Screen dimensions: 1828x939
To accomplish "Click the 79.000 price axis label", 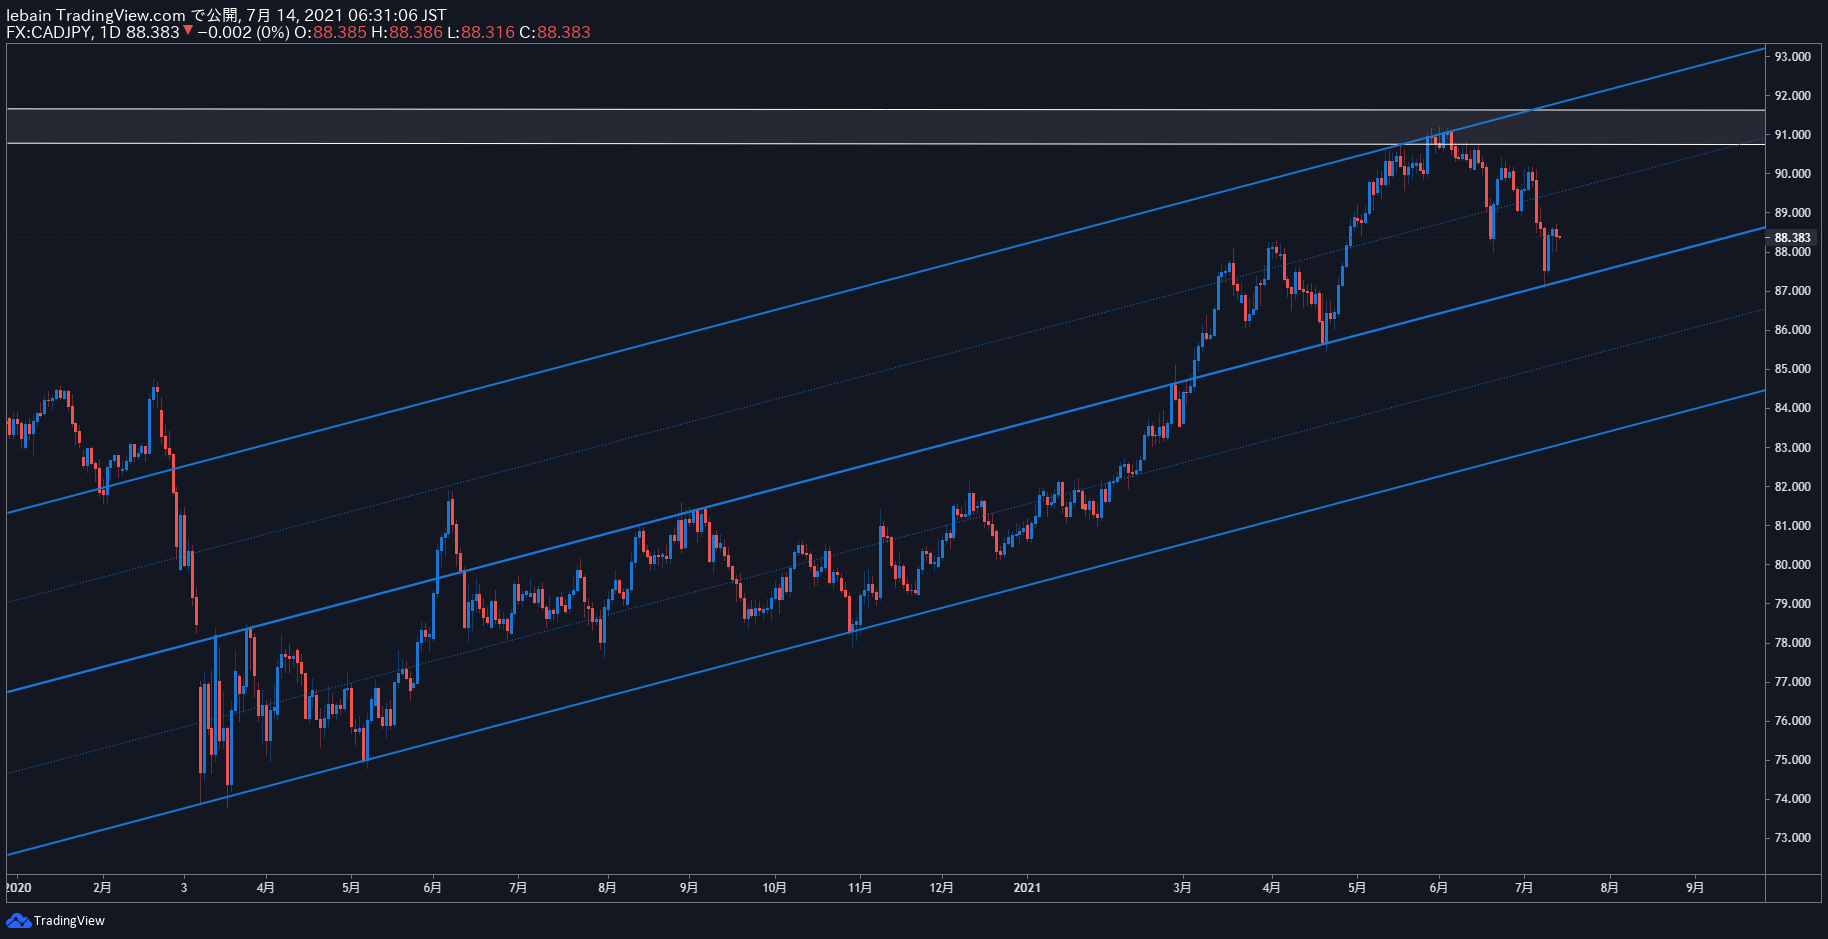I will coord(1792,604).
